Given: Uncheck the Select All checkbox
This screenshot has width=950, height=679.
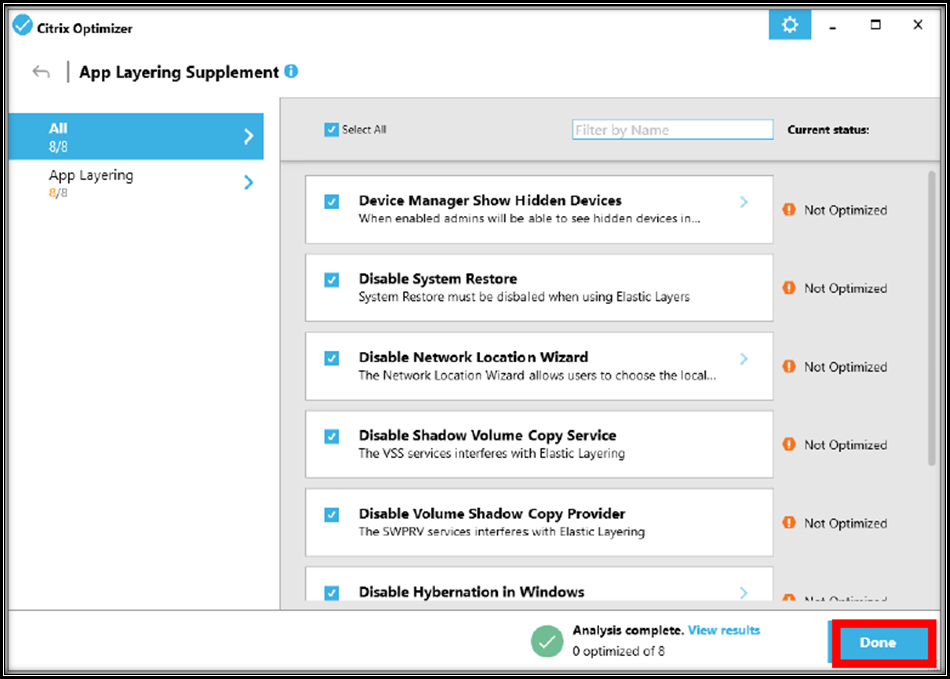Looking at the screenshot, I should (x=331, y=130).
